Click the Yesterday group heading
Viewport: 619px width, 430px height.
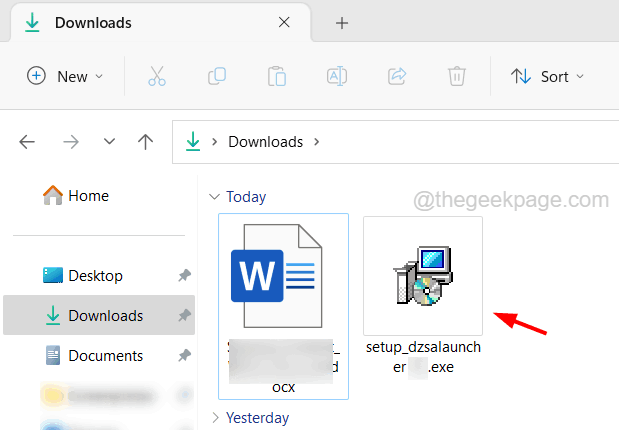257,418
